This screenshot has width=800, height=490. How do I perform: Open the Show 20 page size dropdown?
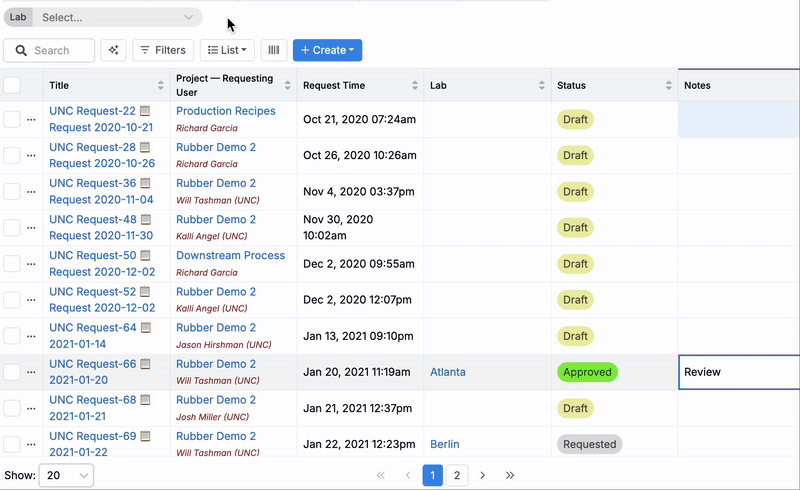pyautogui.click(x=66, y=475)
